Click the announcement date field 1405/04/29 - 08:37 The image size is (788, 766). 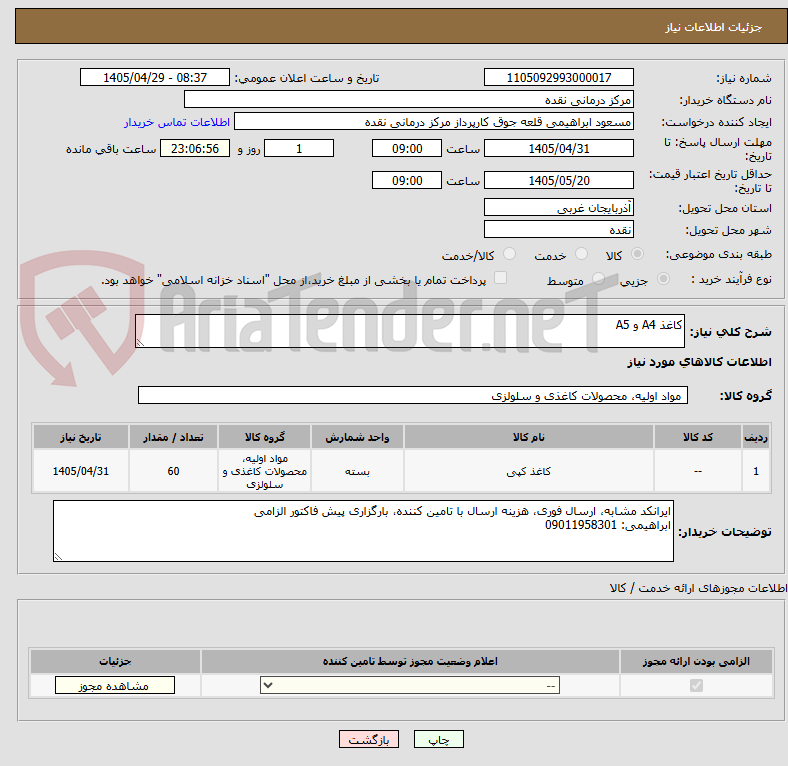click(155, 77)
